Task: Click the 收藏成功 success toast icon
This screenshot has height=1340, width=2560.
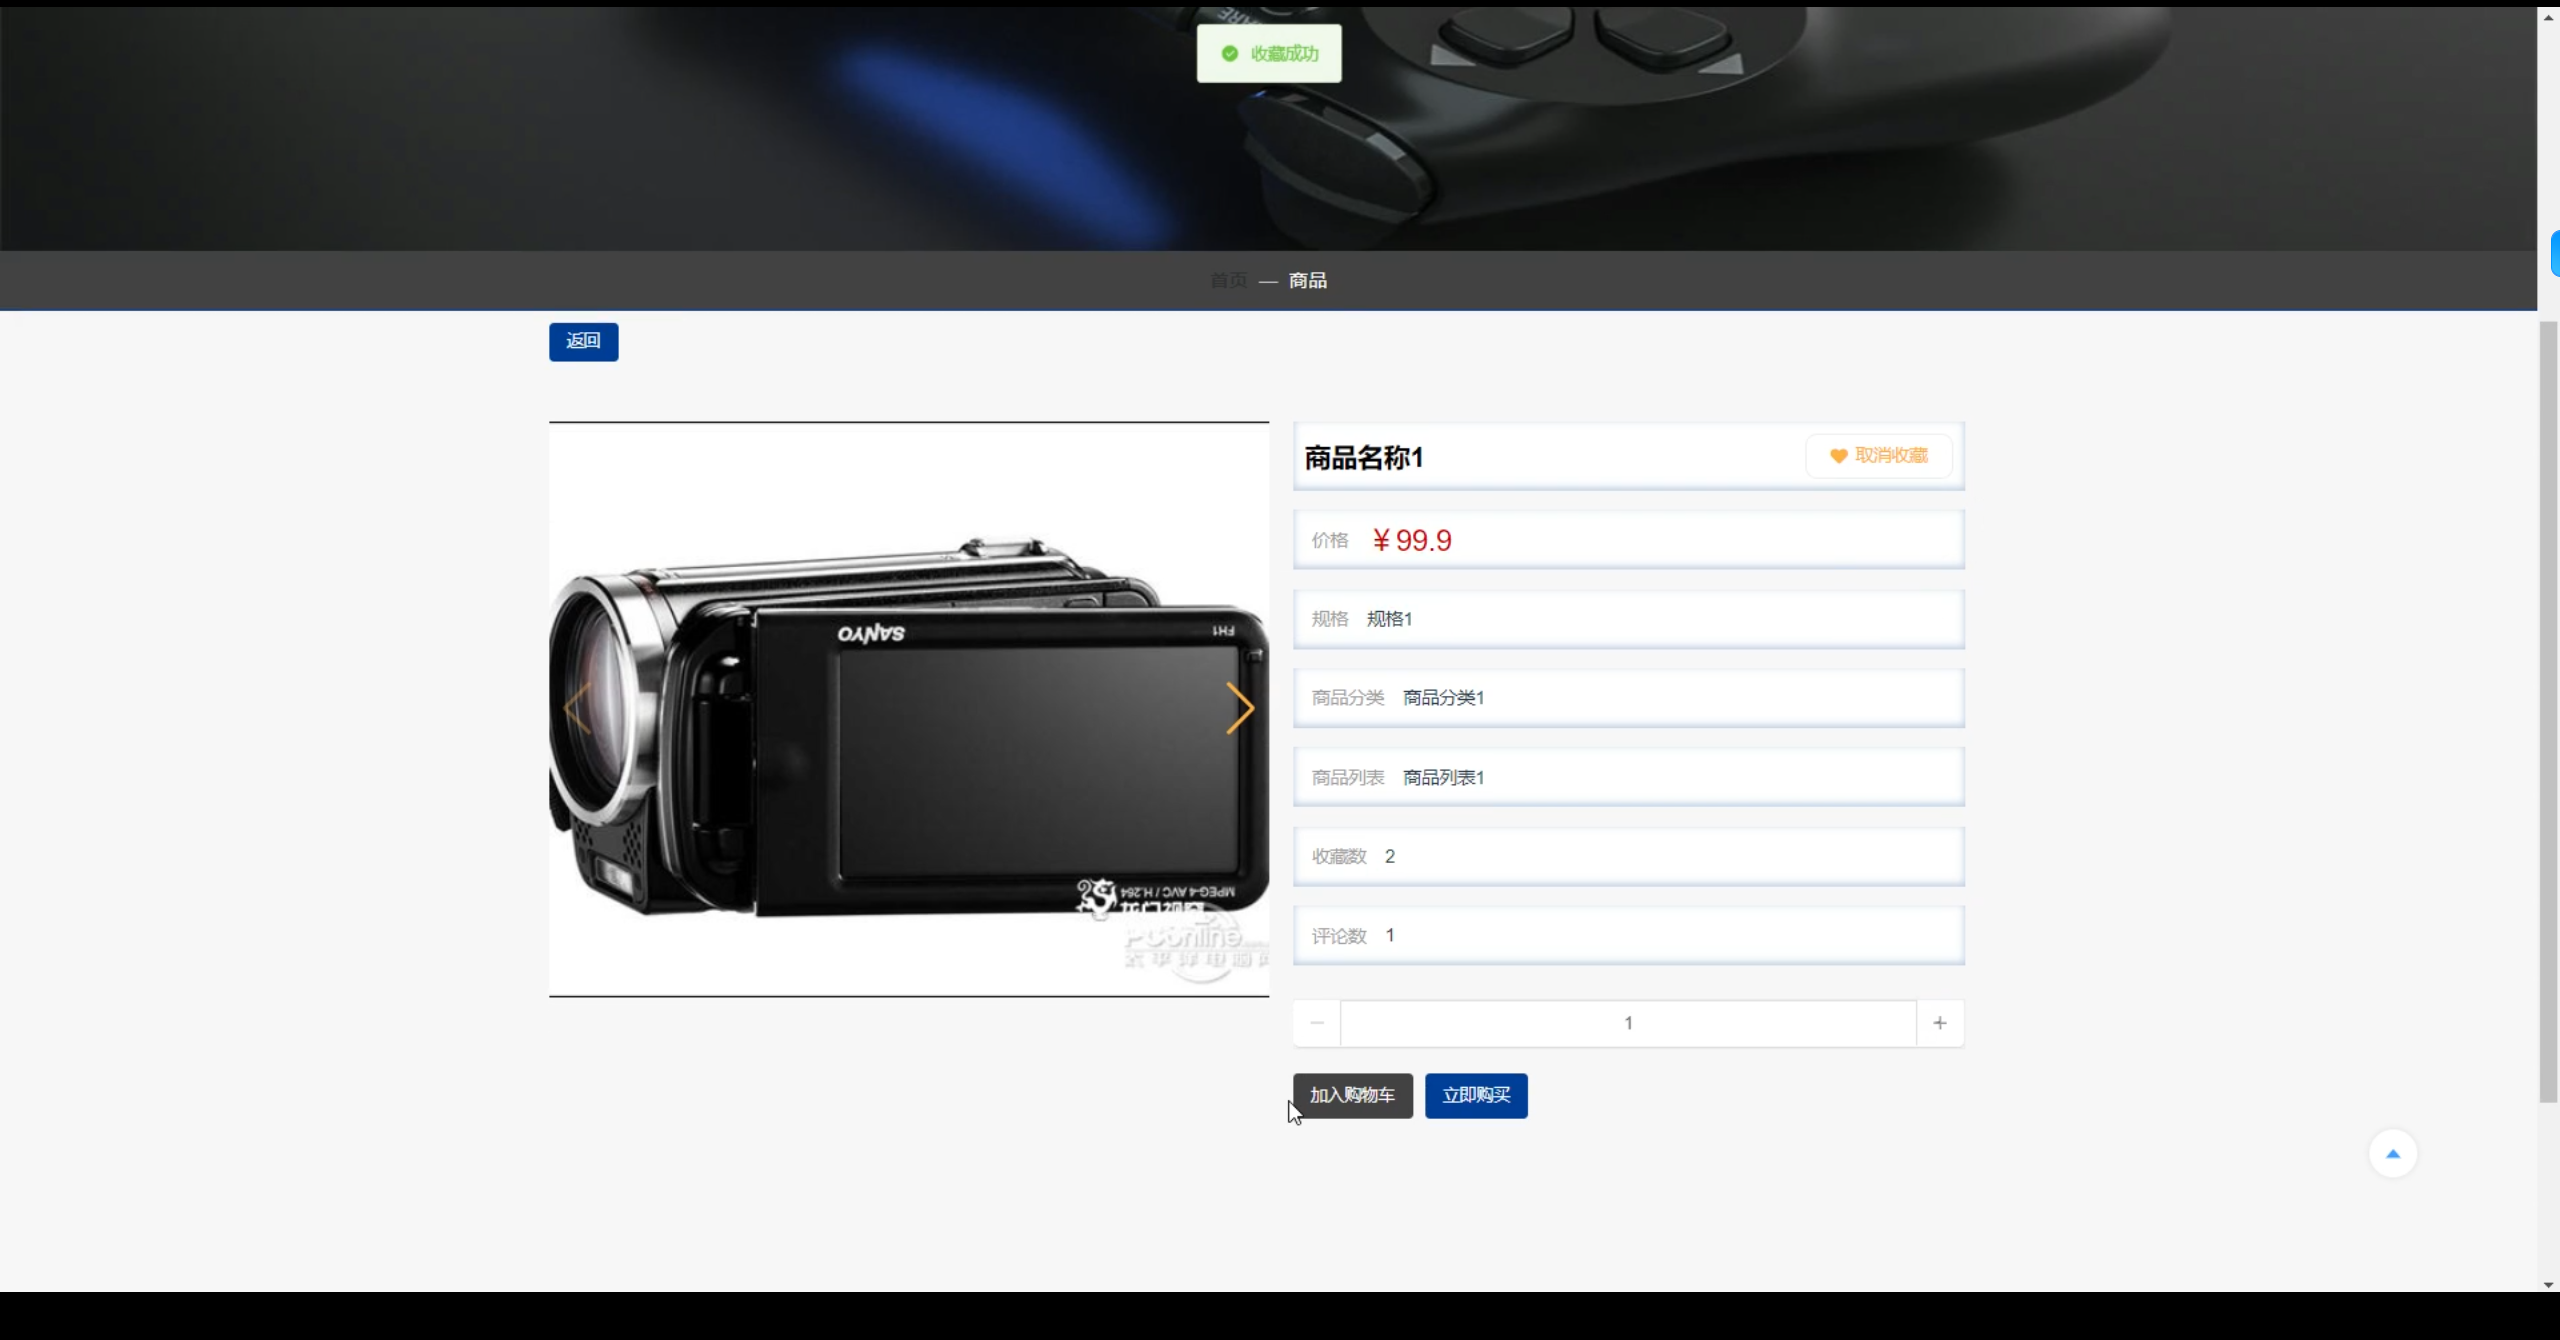Action: (1230, 54)
